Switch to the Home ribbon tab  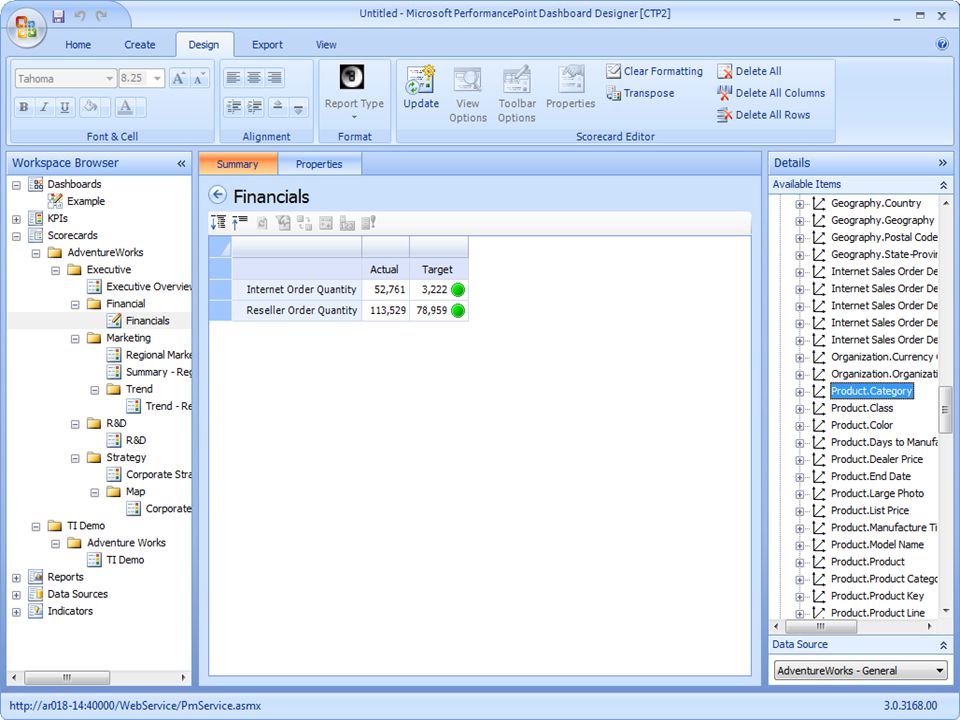pos(78,45)
